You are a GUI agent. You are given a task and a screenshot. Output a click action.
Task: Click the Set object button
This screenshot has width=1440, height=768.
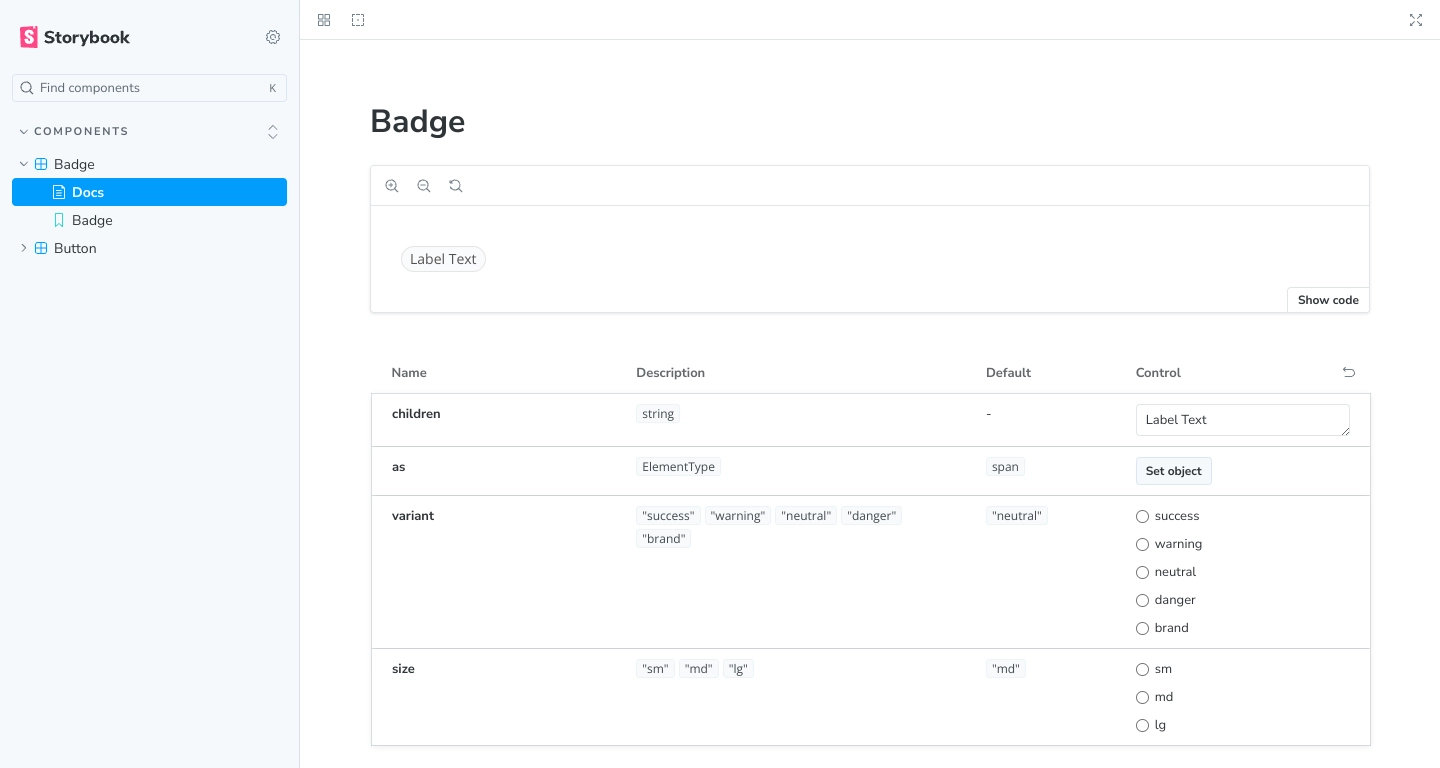click(x=1173, y=471)
